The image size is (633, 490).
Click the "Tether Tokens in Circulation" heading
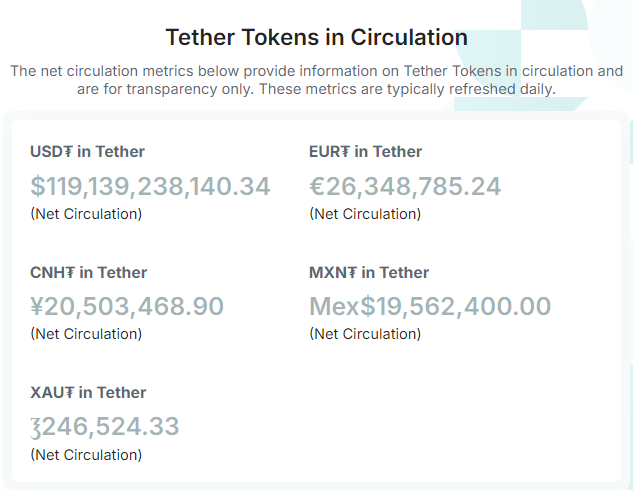[316, 38]
